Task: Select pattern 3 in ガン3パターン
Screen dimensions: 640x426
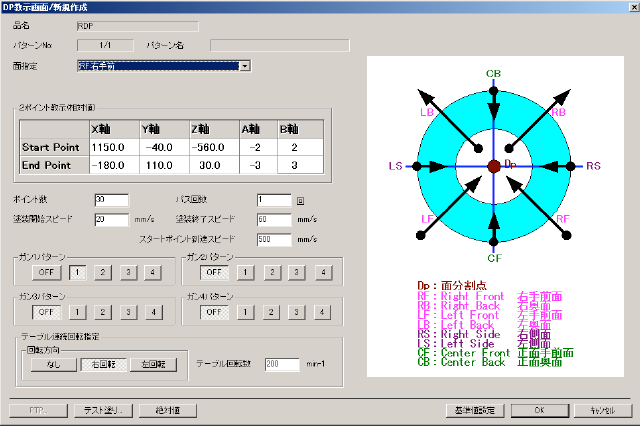Action: [x=128, y=312]
